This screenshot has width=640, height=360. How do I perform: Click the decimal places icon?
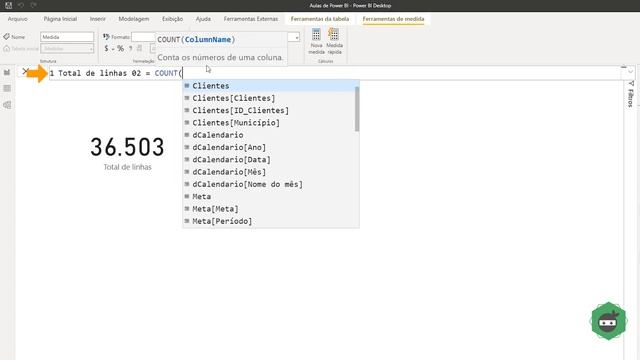(x=140, y=48)
